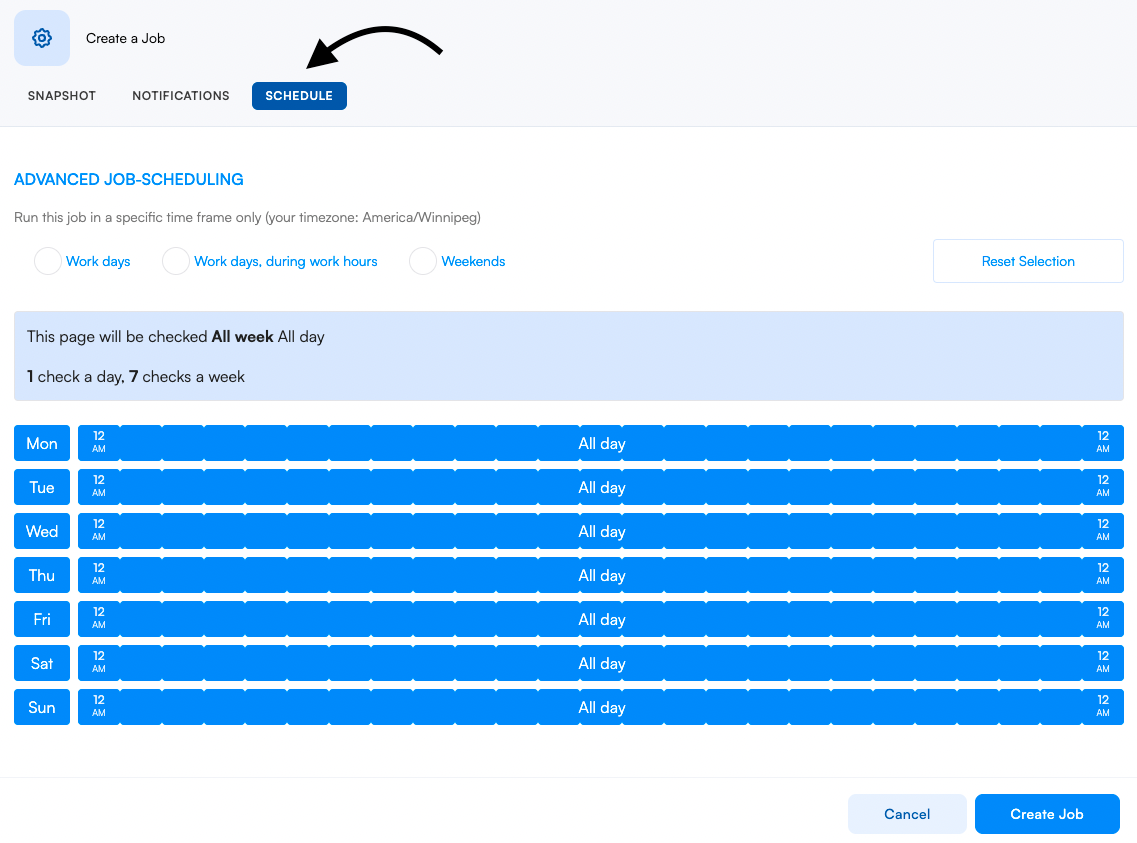Click the ending 12 AM slot on Sunday

click(1103, 707)
